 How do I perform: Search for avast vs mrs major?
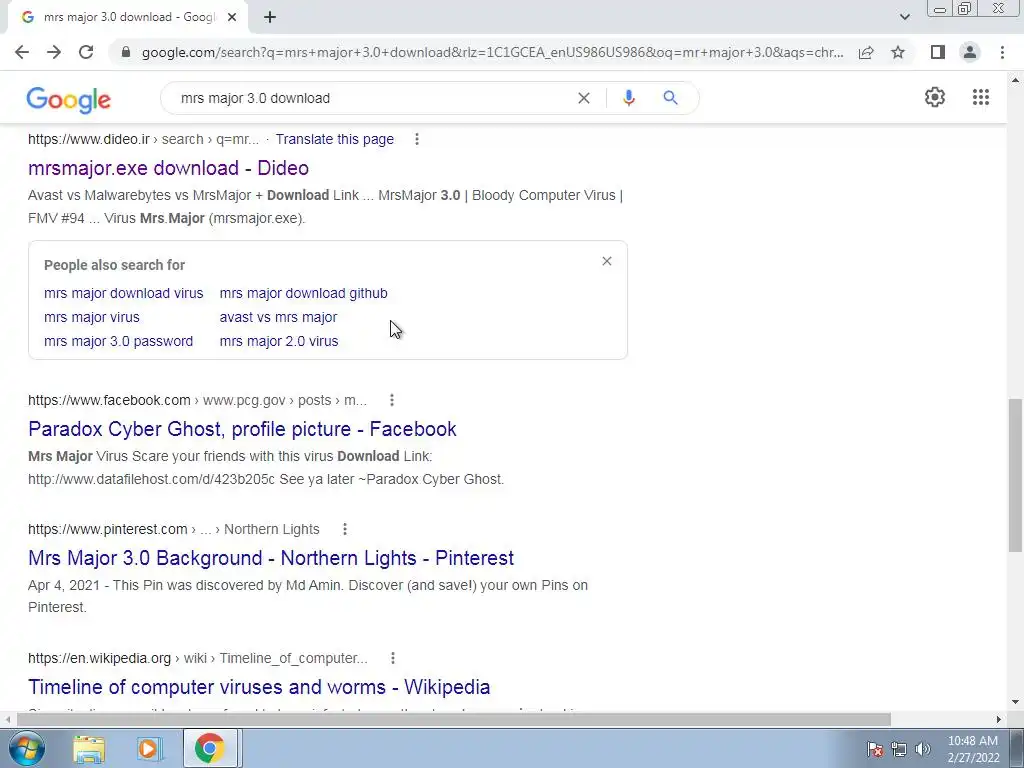[x=278, y=317]
